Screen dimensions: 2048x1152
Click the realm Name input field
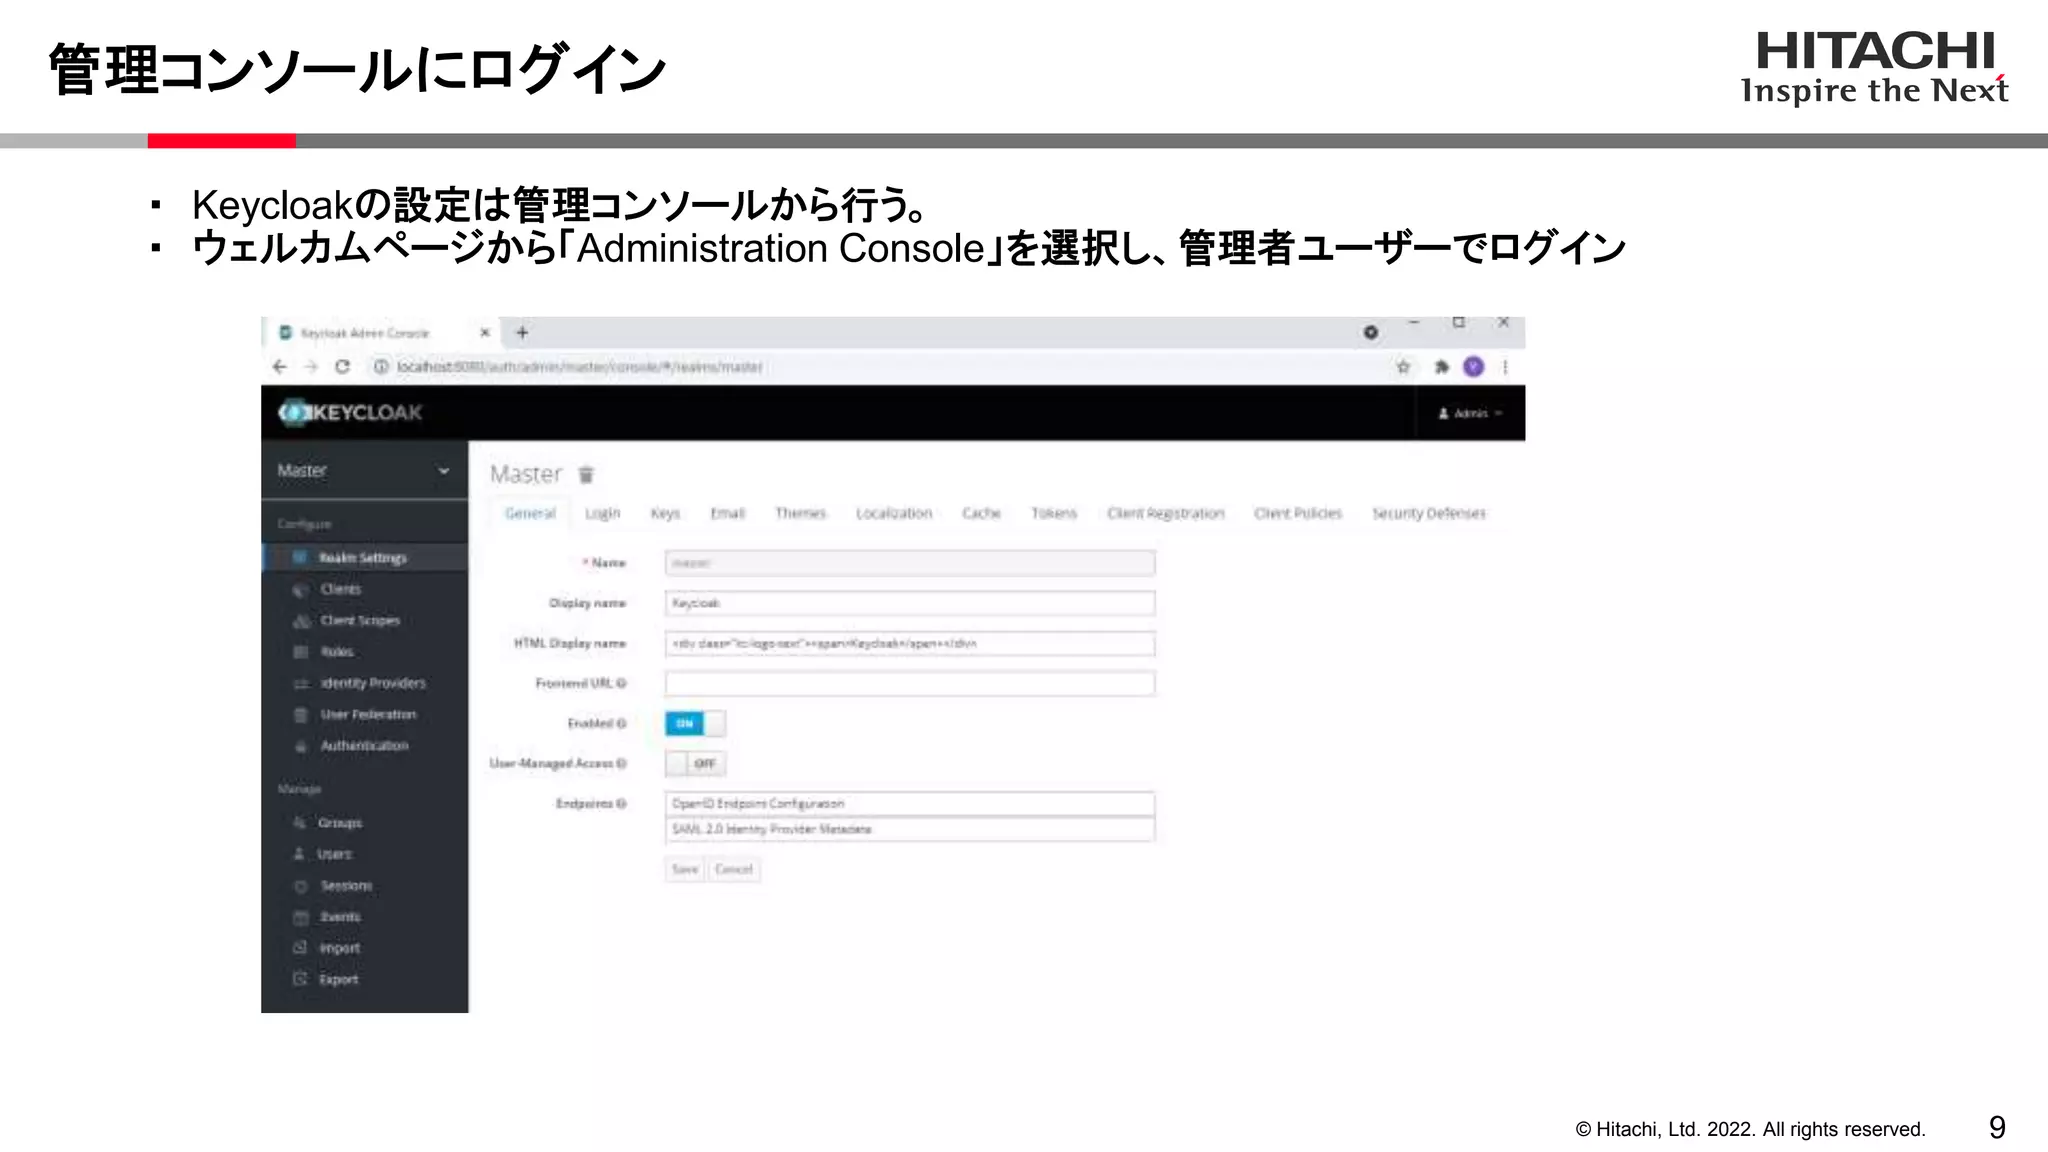coord(910,563)
